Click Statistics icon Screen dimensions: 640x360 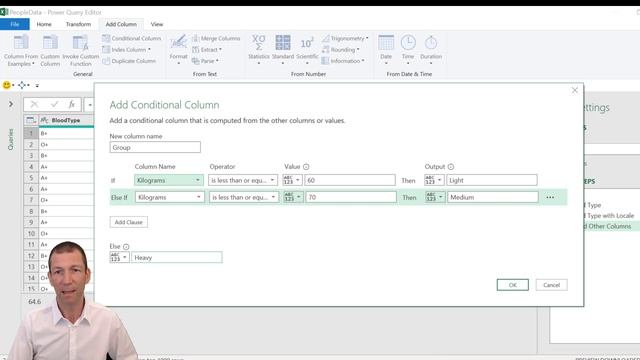(x=259, y=49)
